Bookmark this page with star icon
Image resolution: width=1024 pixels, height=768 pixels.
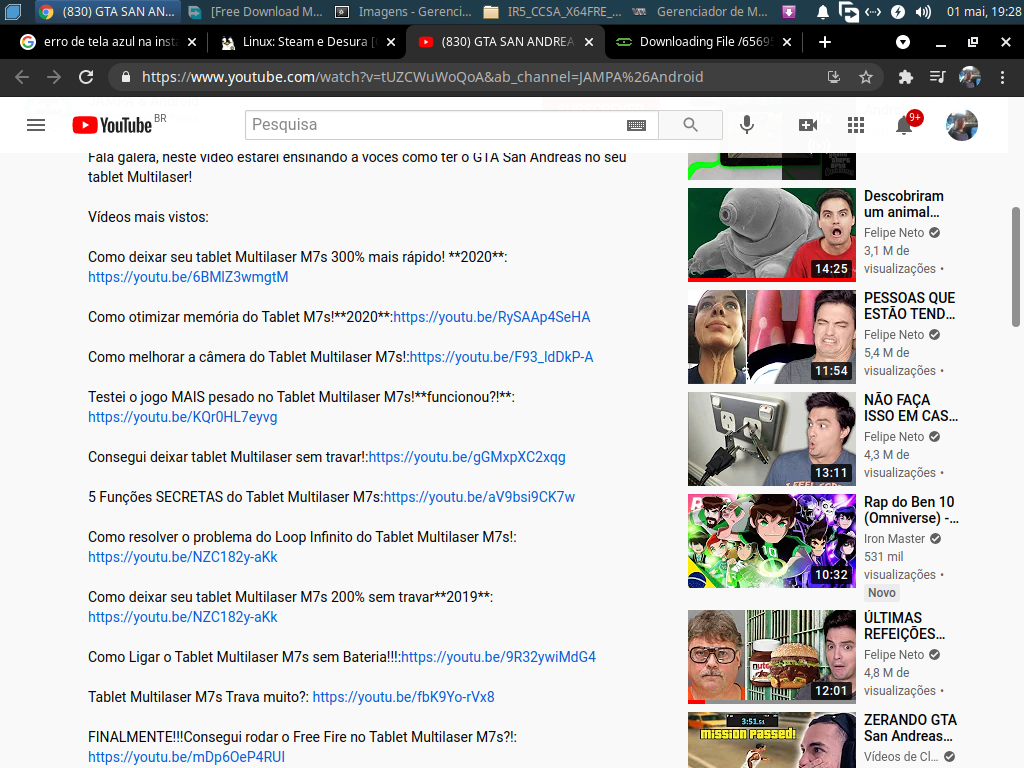click(x=866, y=77)
